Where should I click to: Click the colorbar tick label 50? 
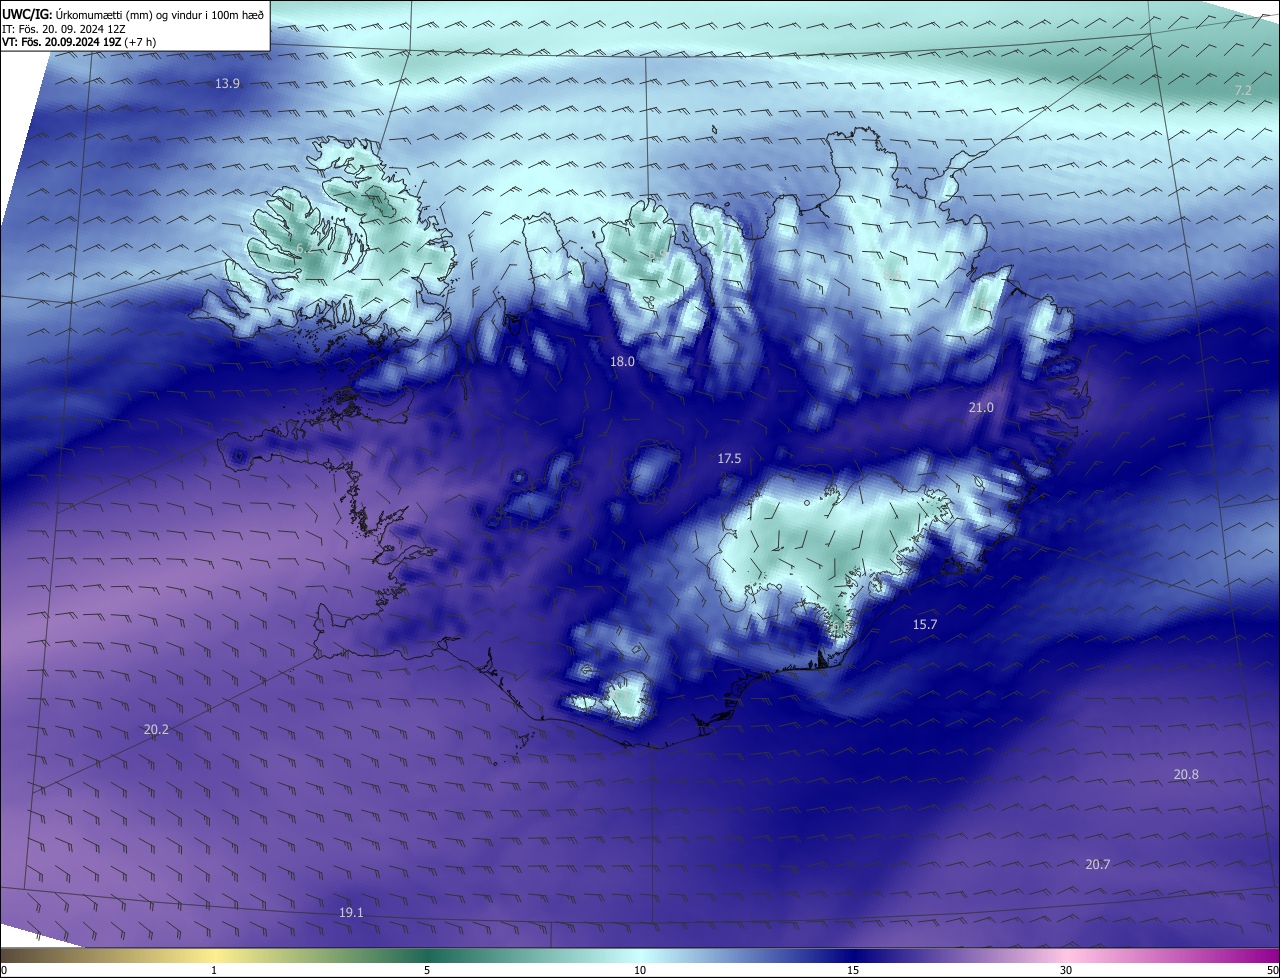[1272, 970]
